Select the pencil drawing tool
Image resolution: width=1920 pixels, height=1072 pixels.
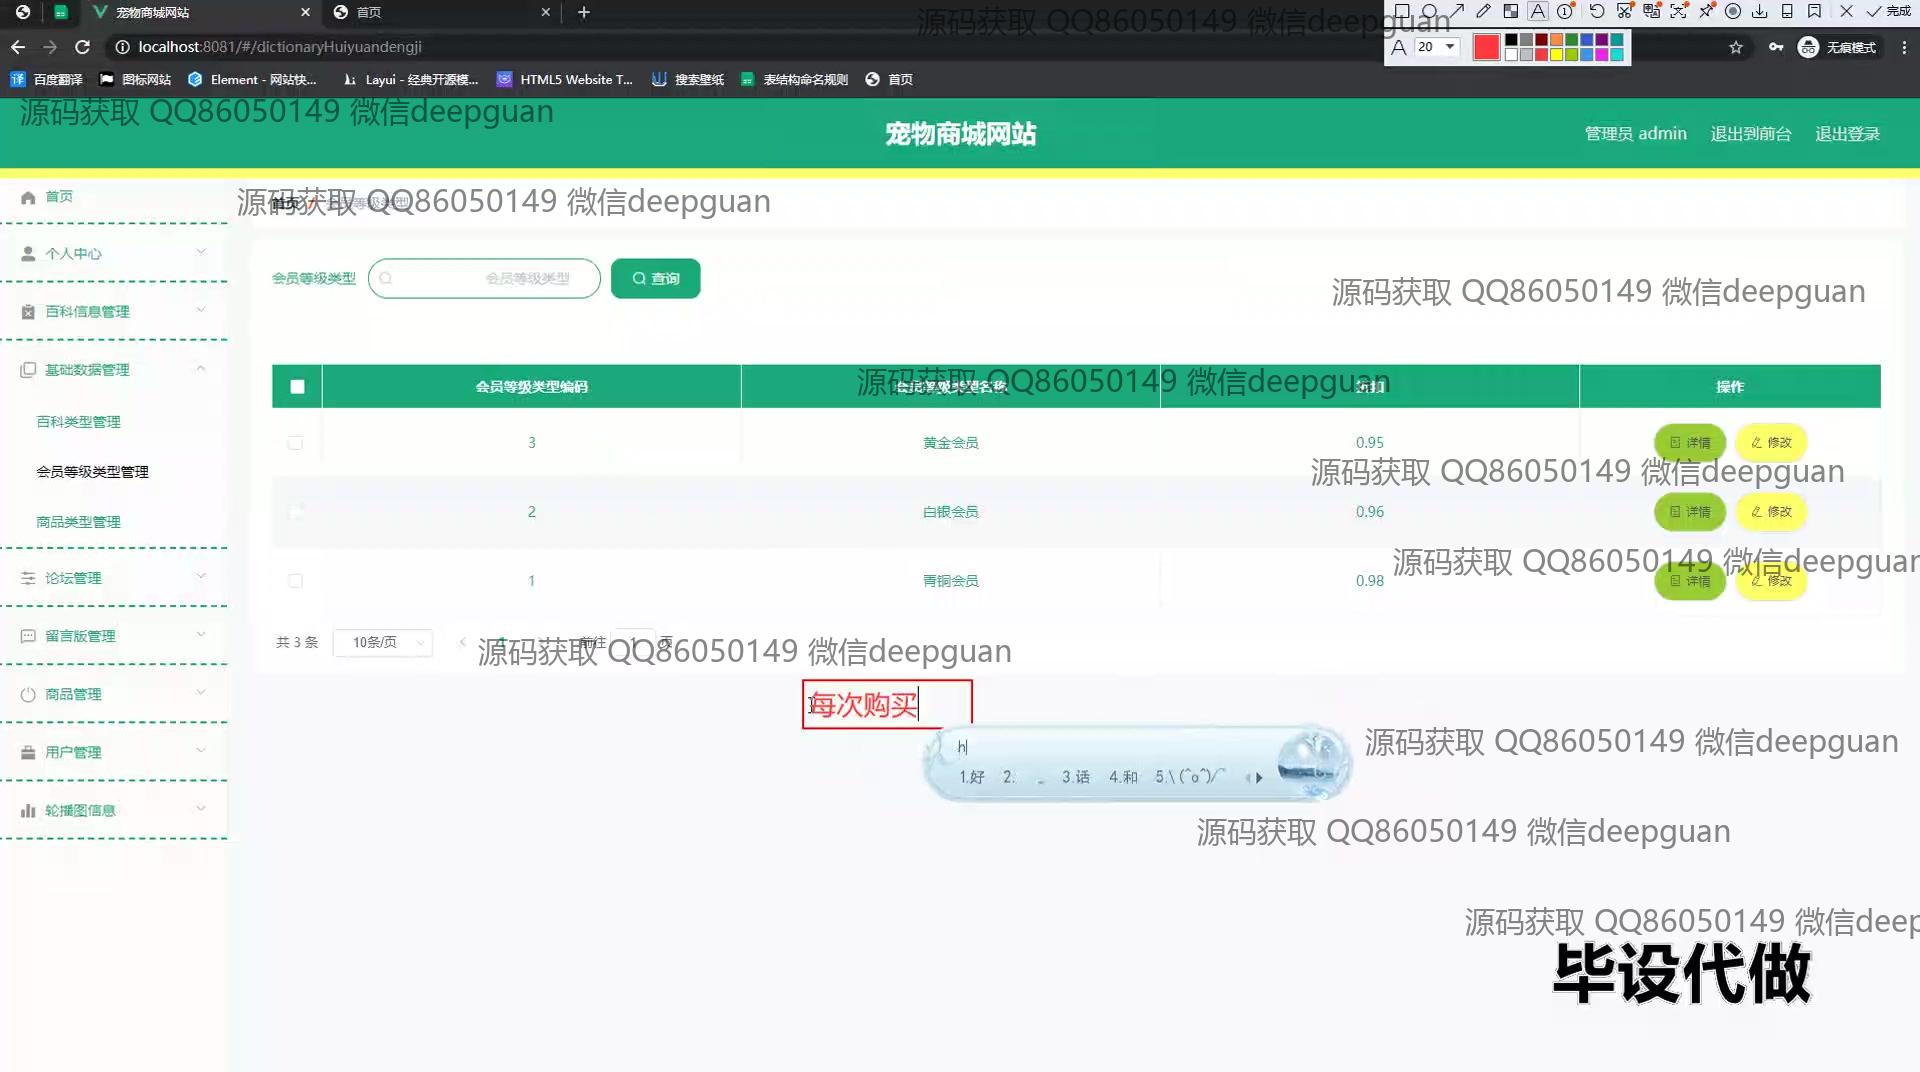1484,11
